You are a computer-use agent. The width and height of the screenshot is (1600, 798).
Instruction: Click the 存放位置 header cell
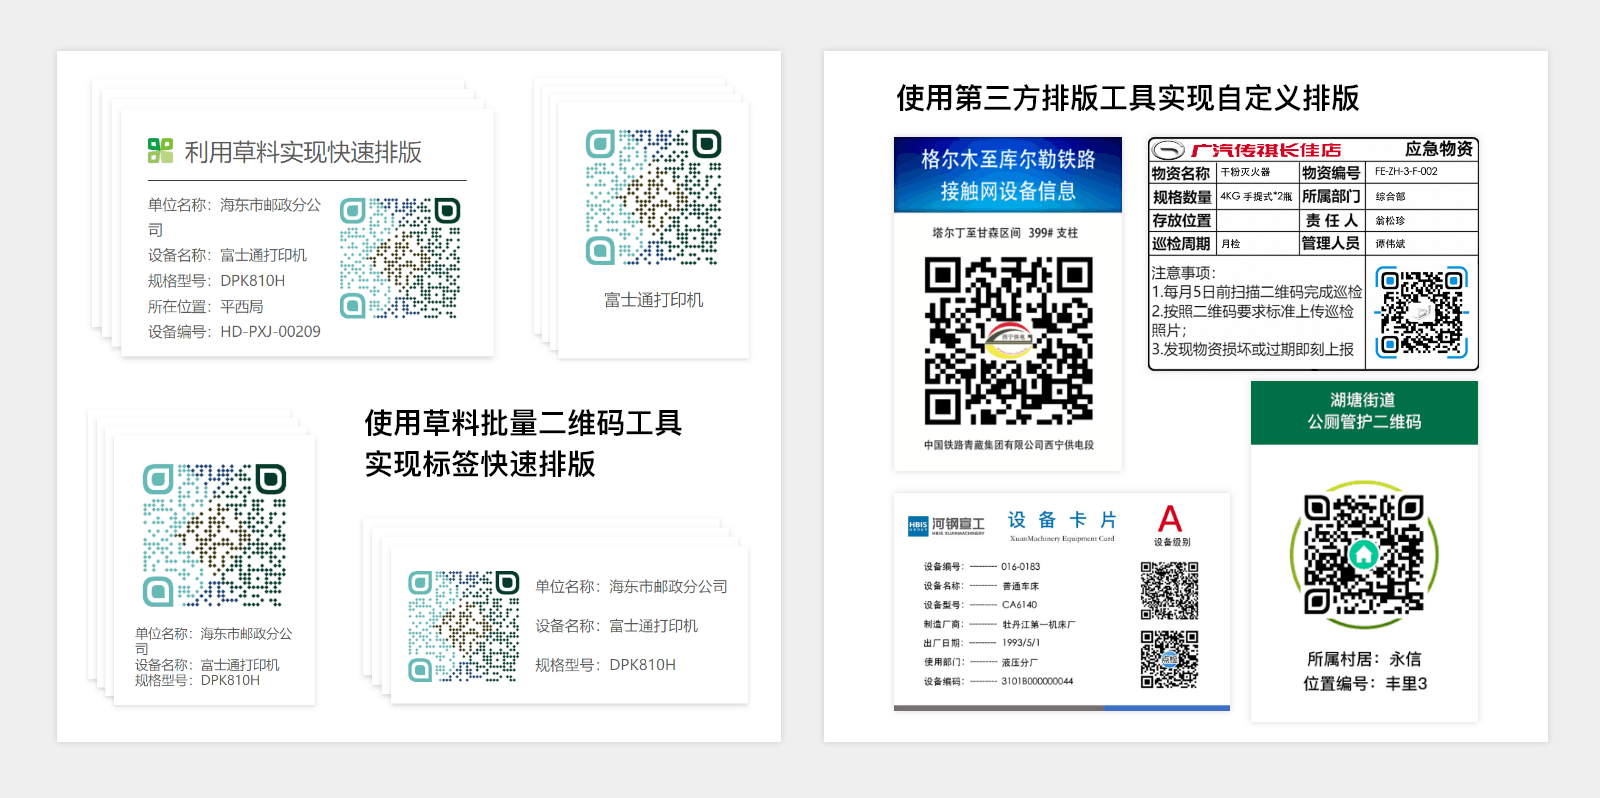point(1182,220)
